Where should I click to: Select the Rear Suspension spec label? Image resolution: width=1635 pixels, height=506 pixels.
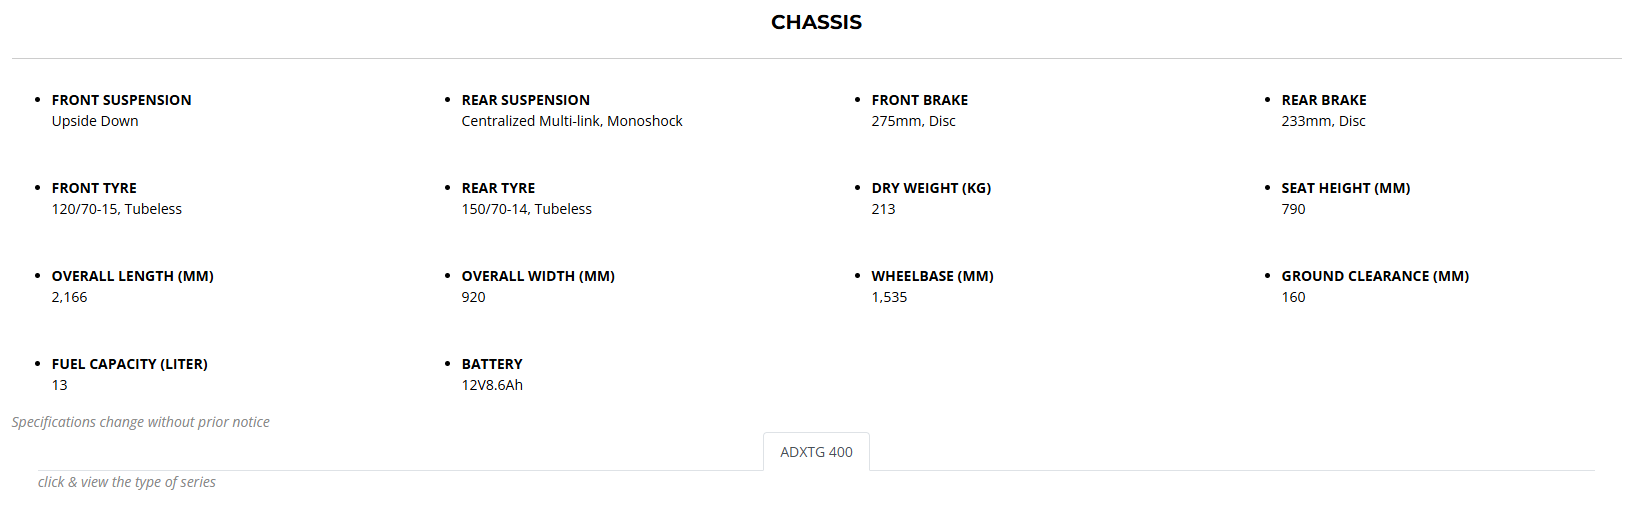525,100
